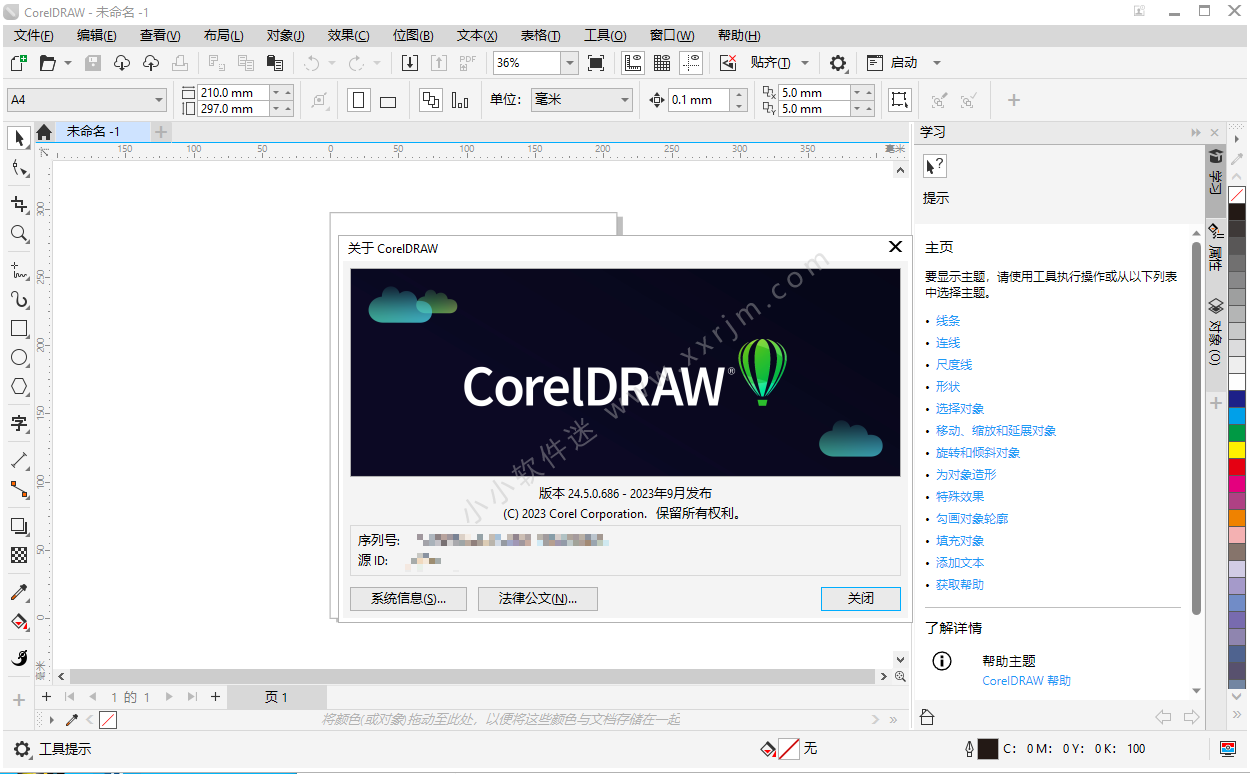Open the units 毫米 dropdown
The width and height of the screenshot is (1250, 774).
[625, 100]
